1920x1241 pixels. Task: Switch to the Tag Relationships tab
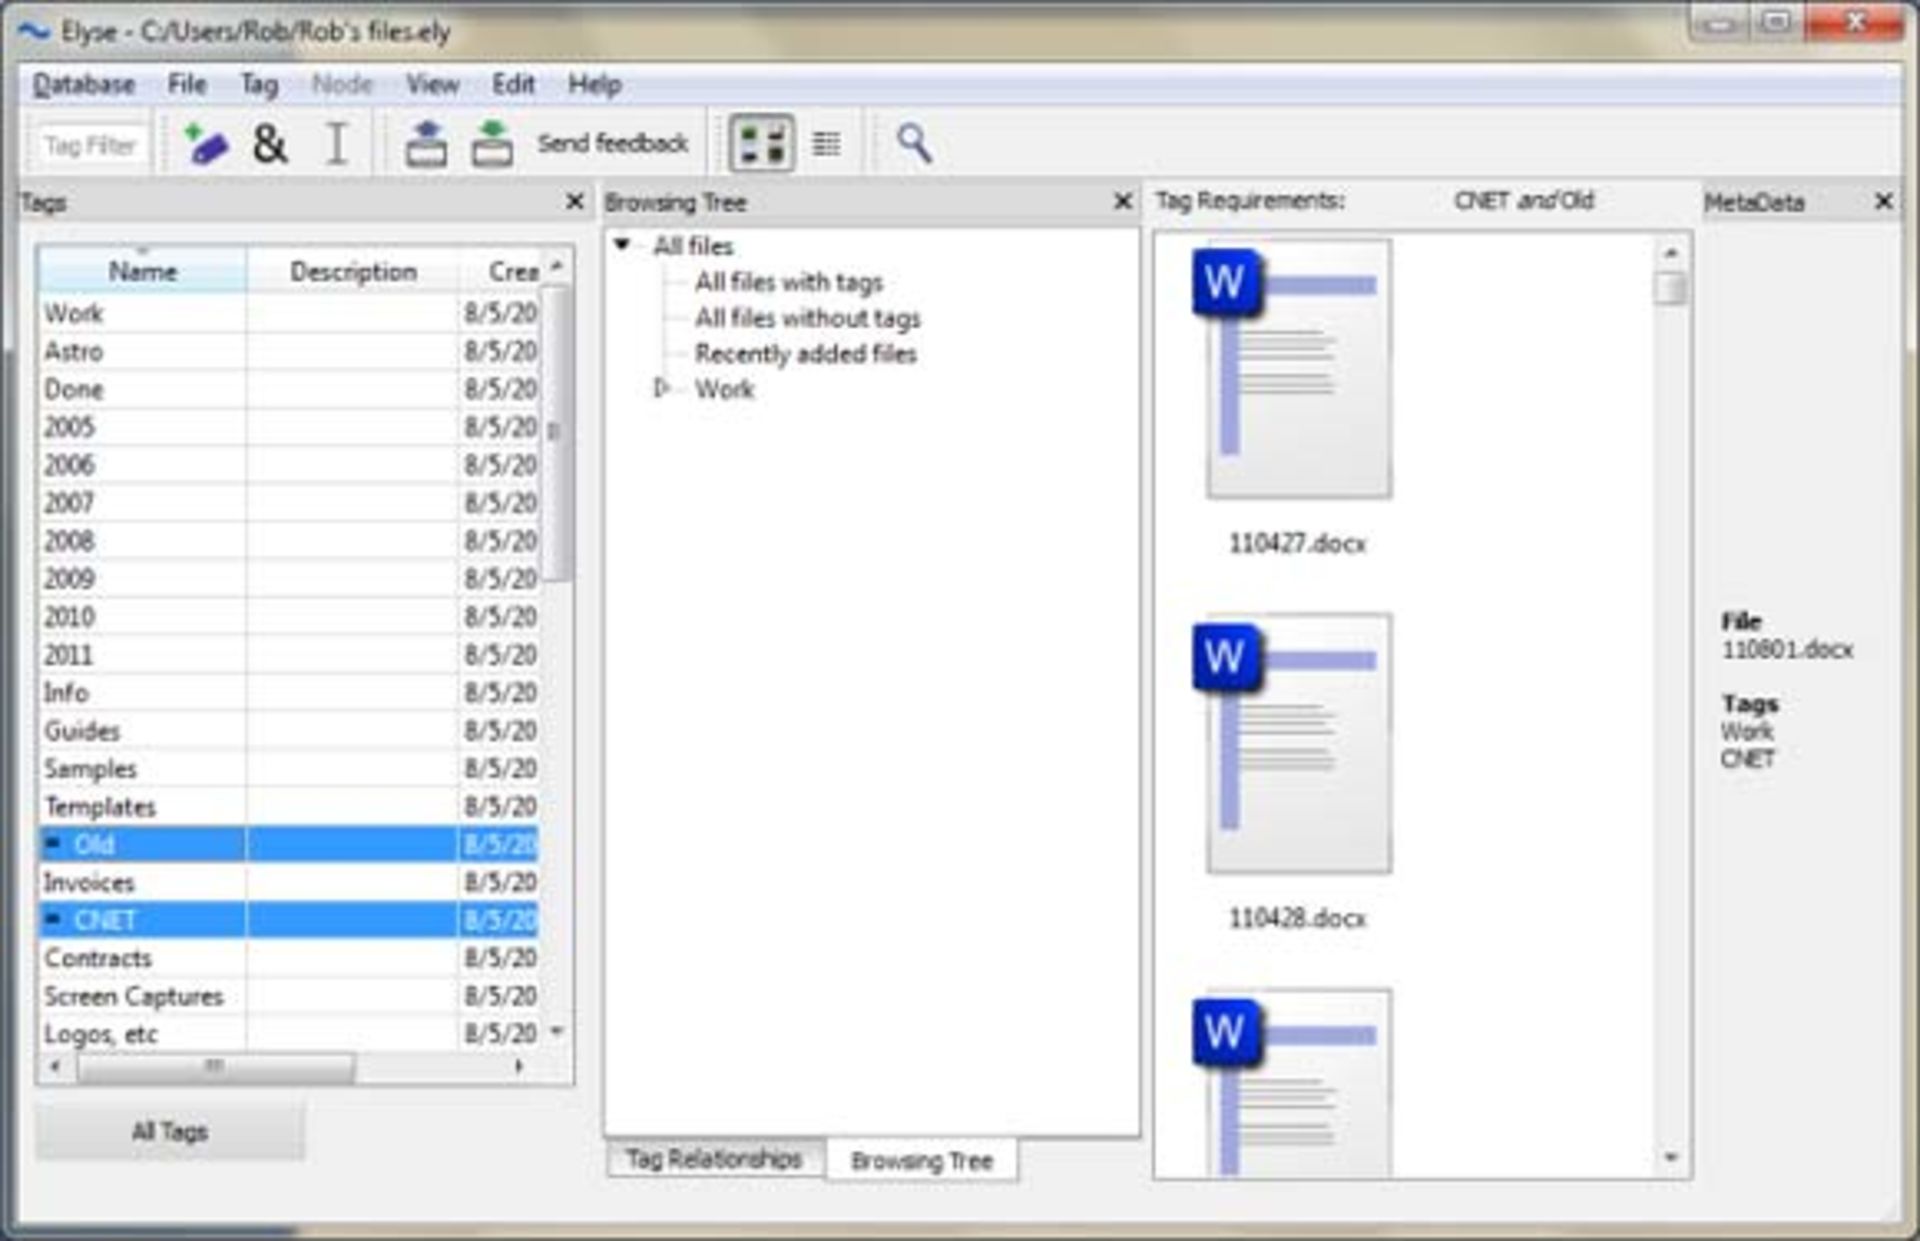coord(714,1160)
